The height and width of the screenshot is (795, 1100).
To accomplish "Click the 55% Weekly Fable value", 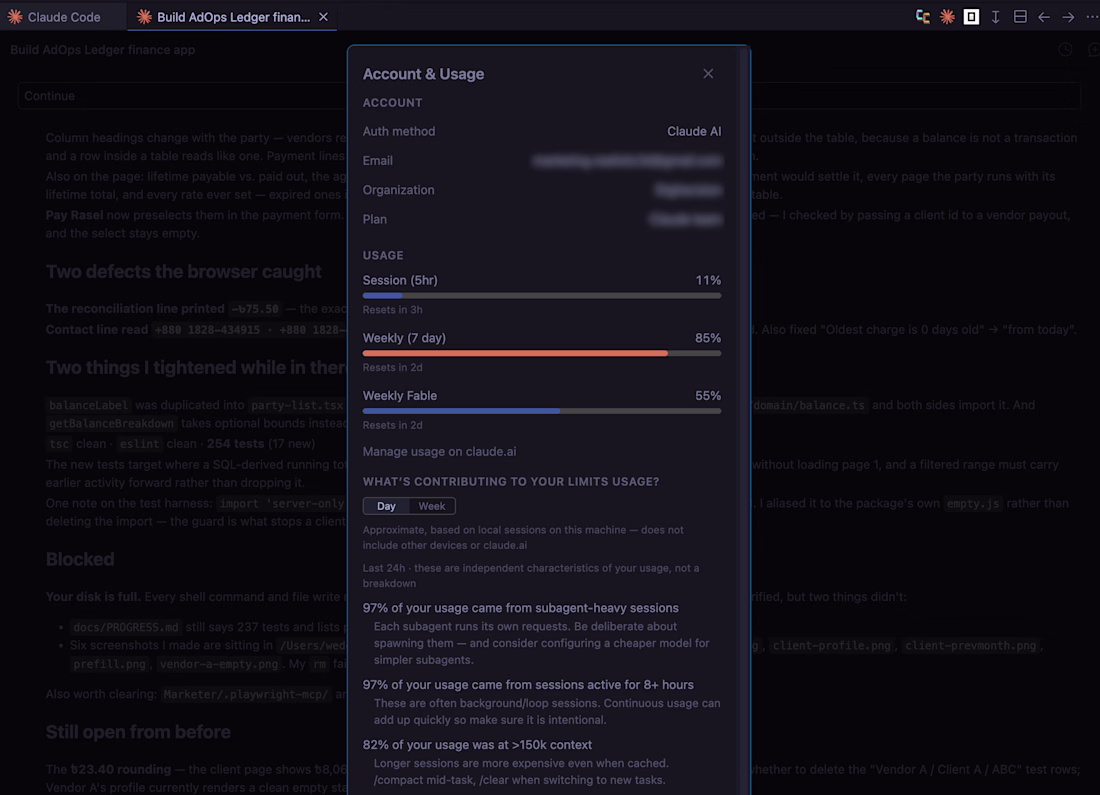I will (708, 396).
